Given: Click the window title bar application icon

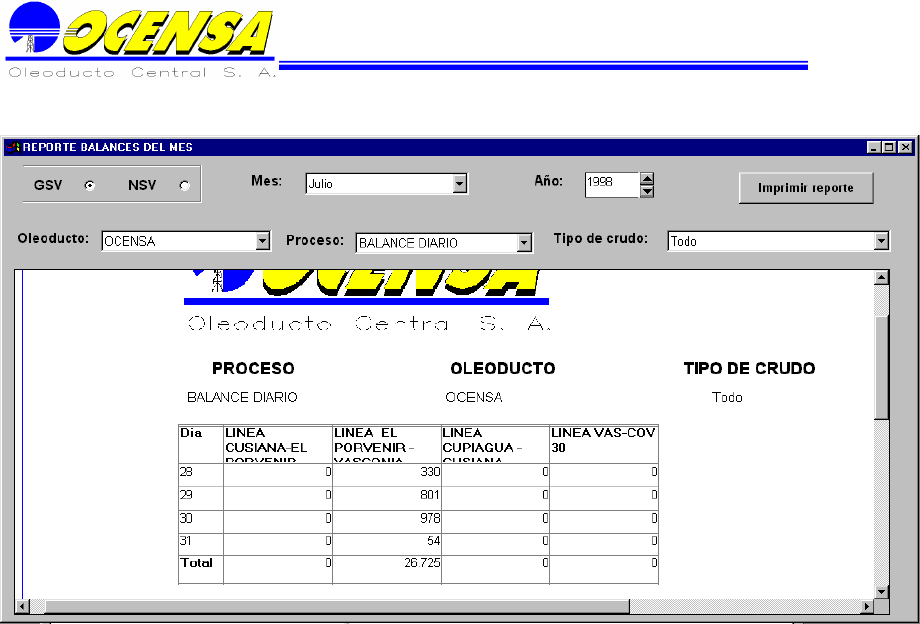Looking at the screenshot, I should (x=12, y=147).
